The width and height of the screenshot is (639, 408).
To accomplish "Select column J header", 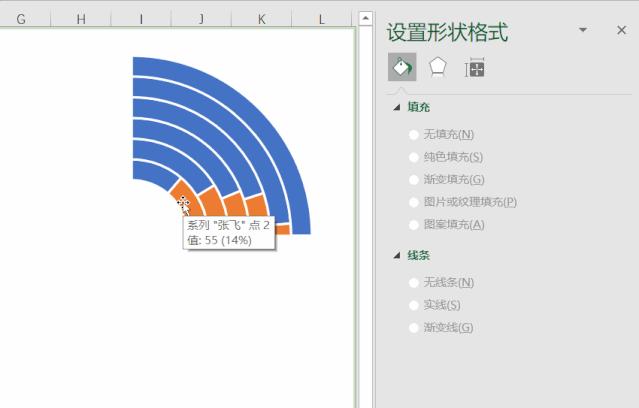I will click(x=201, y=19).
